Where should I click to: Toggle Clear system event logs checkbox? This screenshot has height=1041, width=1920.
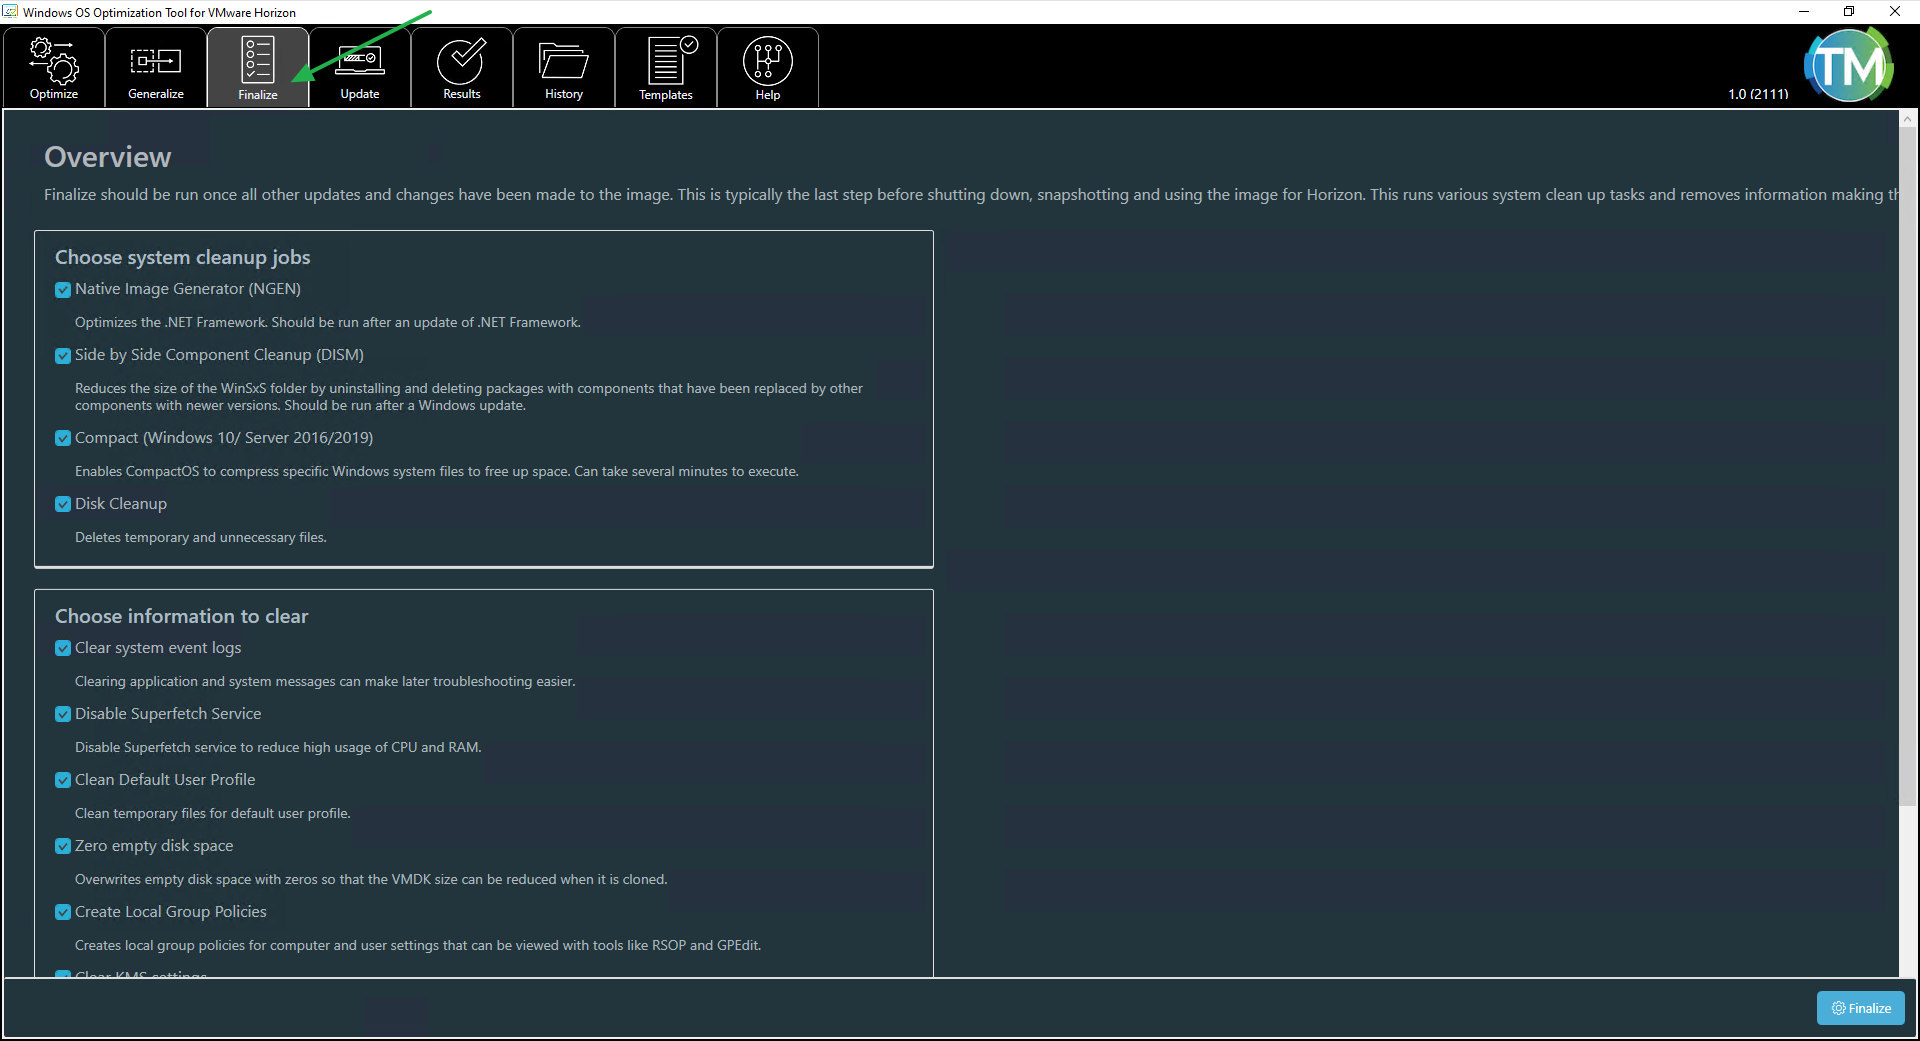point(63,649)
